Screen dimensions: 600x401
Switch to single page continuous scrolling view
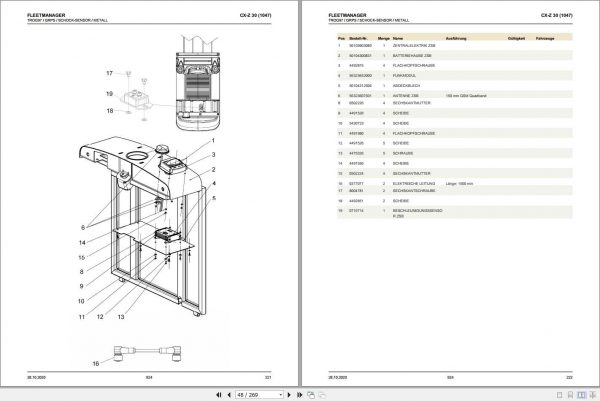point(570,394)
